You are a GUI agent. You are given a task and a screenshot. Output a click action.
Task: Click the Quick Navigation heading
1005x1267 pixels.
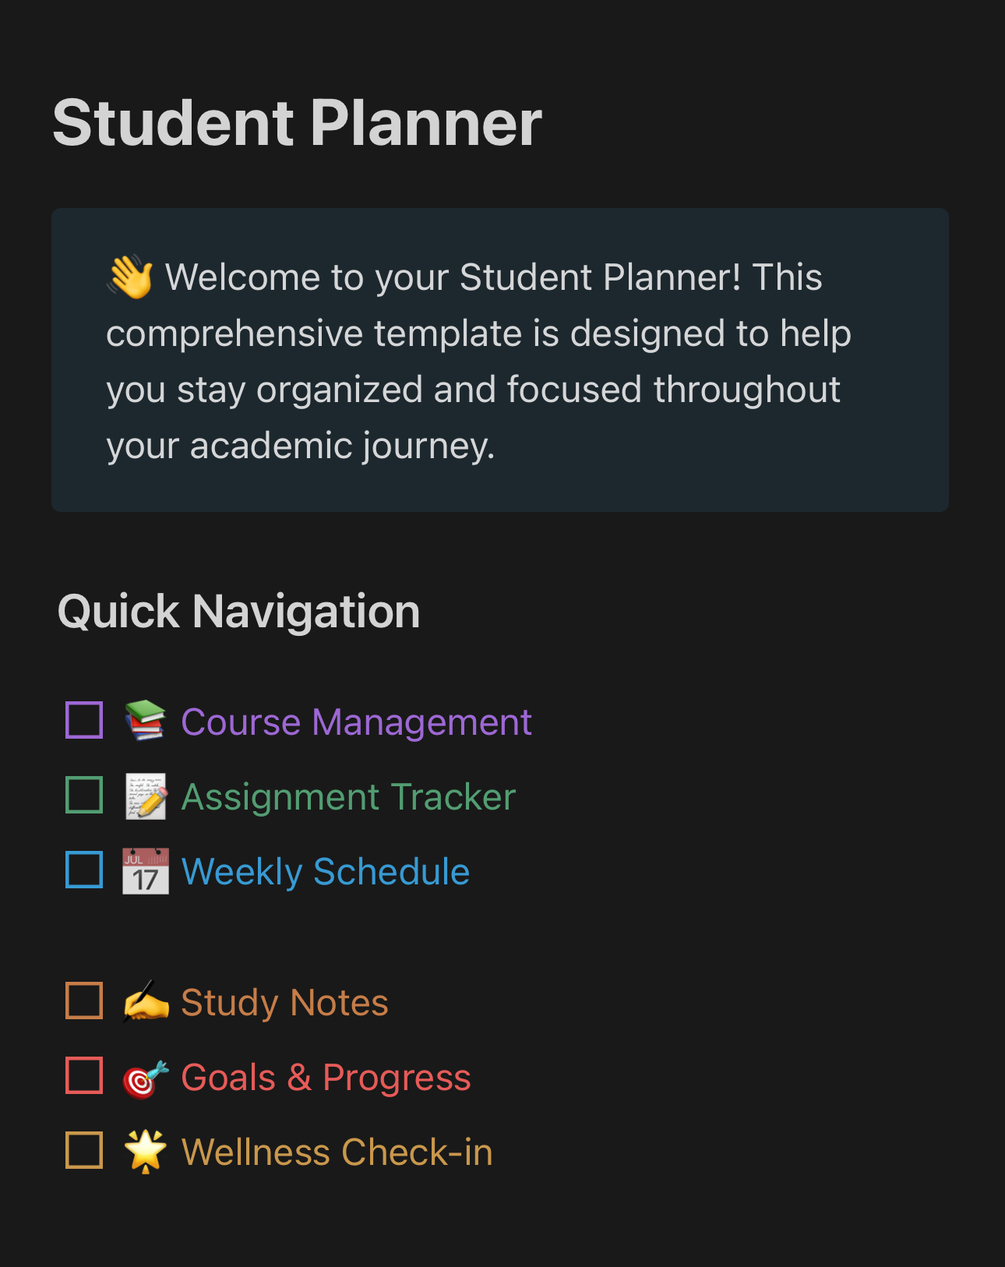click(x=239, y=611)
